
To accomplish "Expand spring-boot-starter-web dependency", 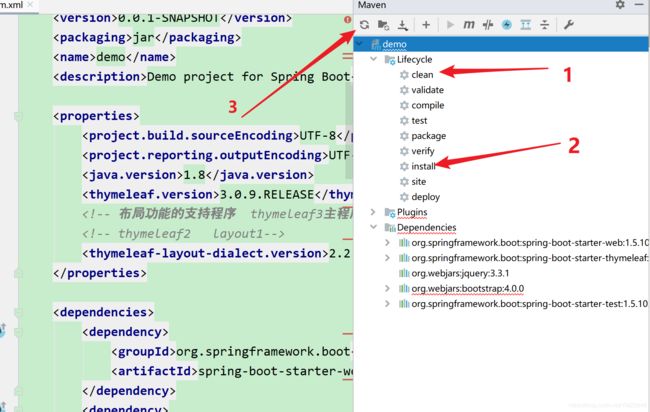I will coord(387,242).
